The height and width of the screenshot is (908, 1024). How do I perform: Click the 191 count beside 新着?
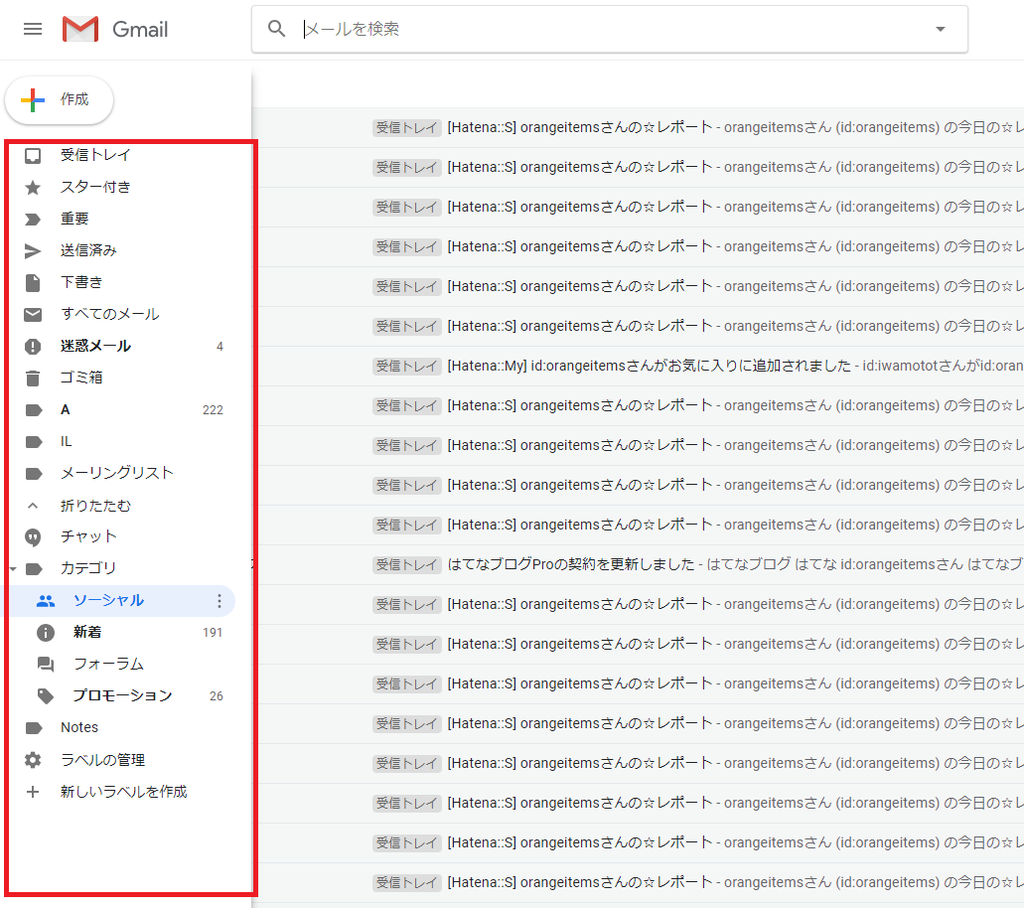(213, 633)
